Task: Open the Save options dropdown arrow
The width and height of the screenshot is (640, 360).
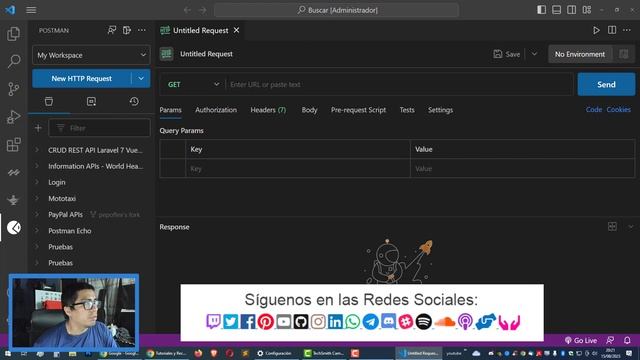Action: tap(534, 54)
